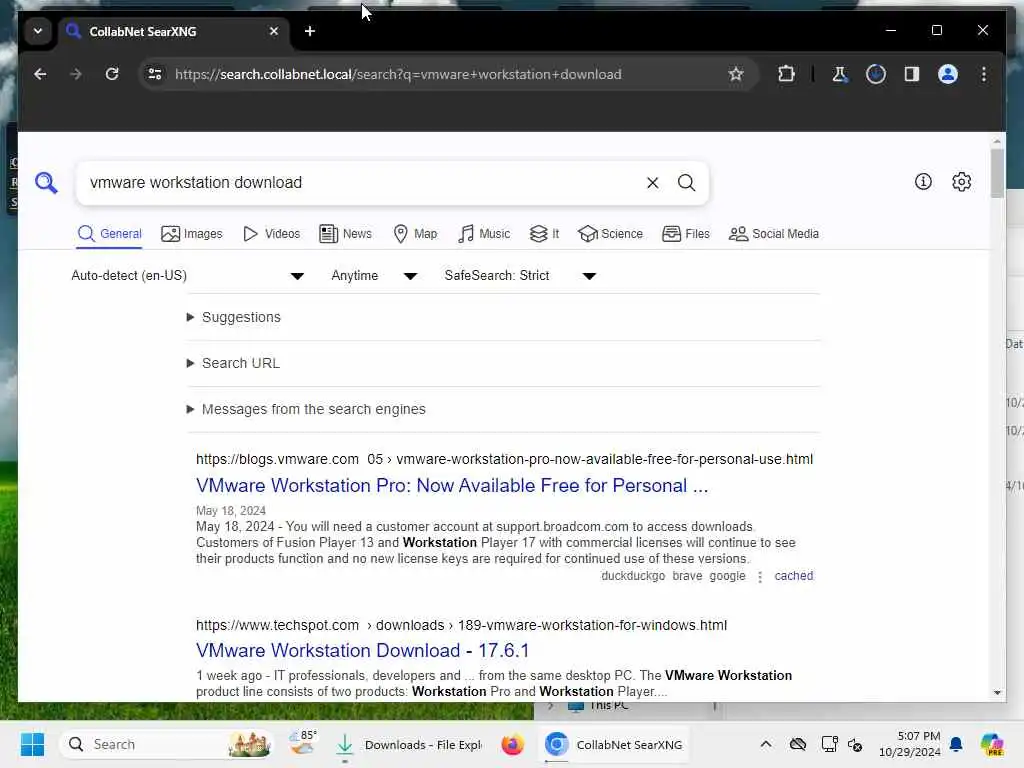The image size is (1024, 768).
Task: Open the Anytime time range dropdown
Action: tap(374, 276)
